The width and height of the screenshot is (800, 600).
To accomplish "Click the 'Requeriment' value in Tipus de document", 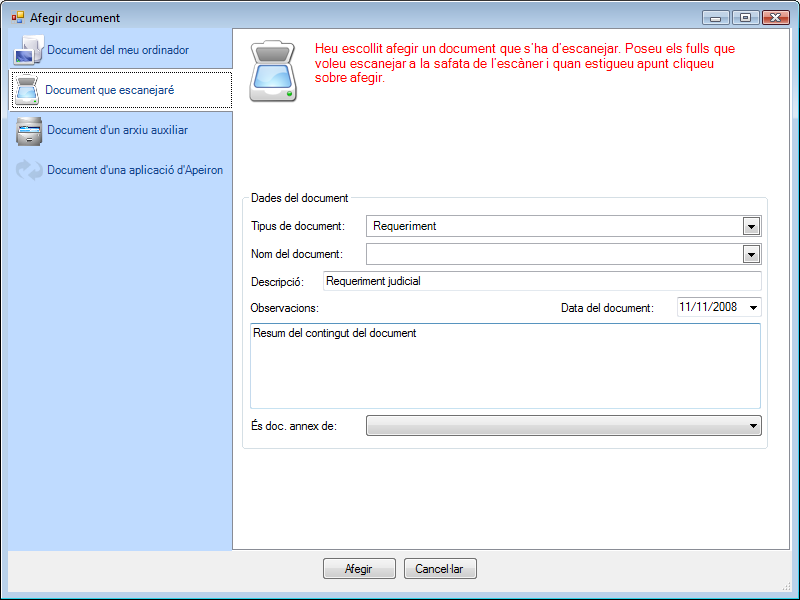I will click(x=405, y=226).
